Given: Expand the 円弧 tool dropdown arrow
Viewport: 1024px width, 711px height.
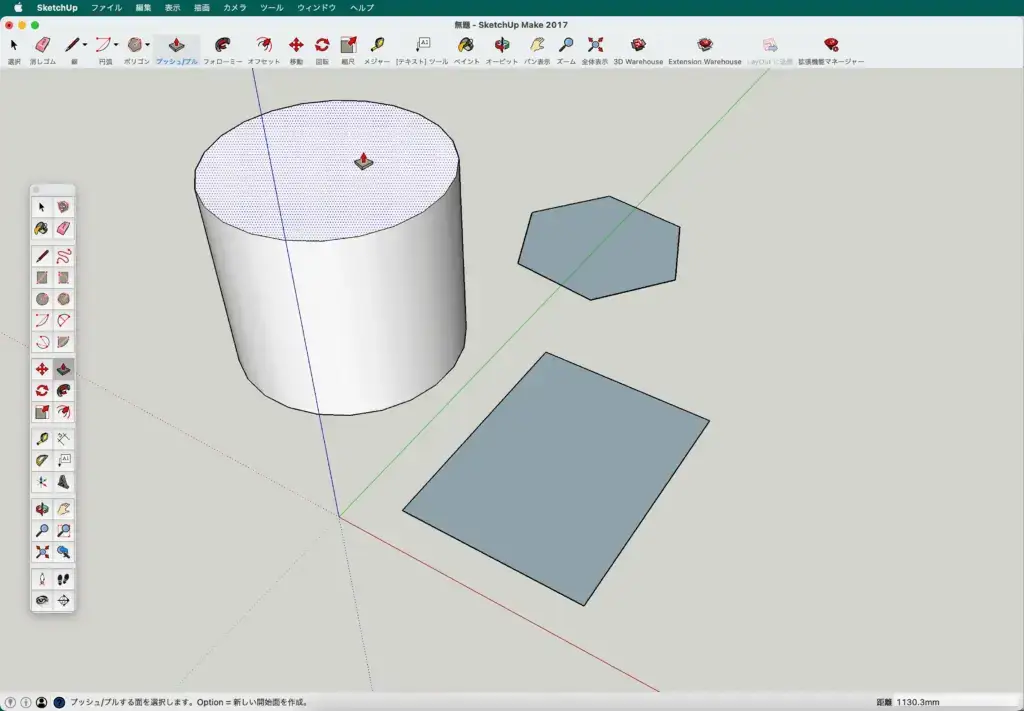Looking at the screenshot, I should tap(116, 45).
